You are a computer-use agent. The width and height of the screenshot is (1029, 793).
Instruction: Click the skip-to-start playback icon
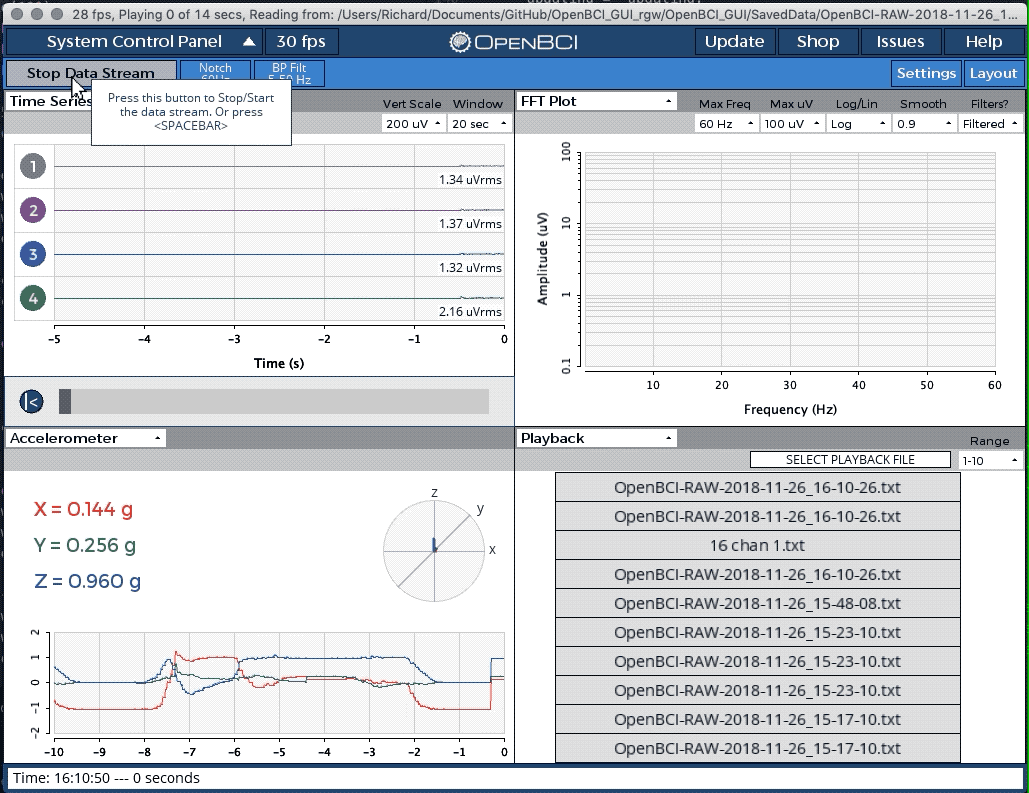[31, 400]
